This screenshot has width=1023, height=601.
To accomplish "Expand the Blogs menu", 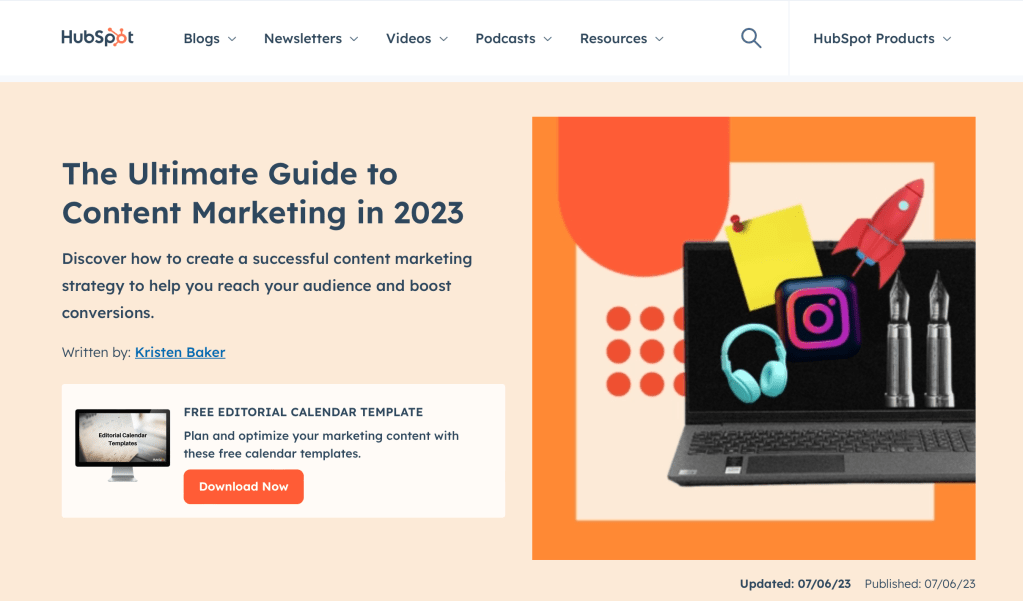I will [210, 38].
